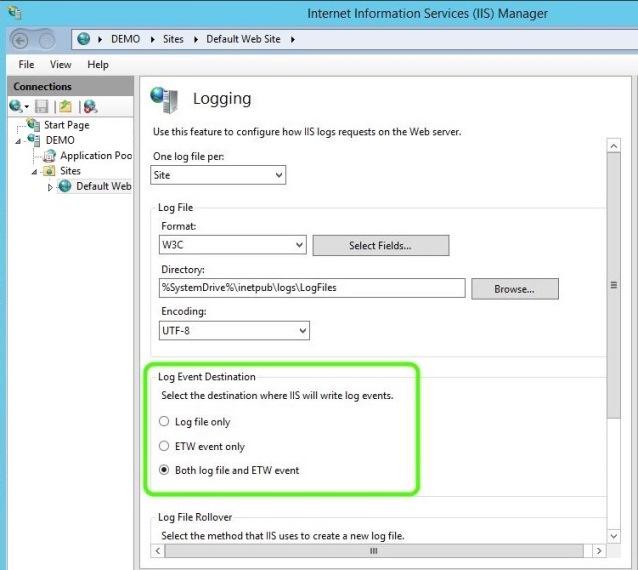The width and height of the screenshot is (638, 570).
Task: Click the Forward navigation arrow
Action: point(46,40)
